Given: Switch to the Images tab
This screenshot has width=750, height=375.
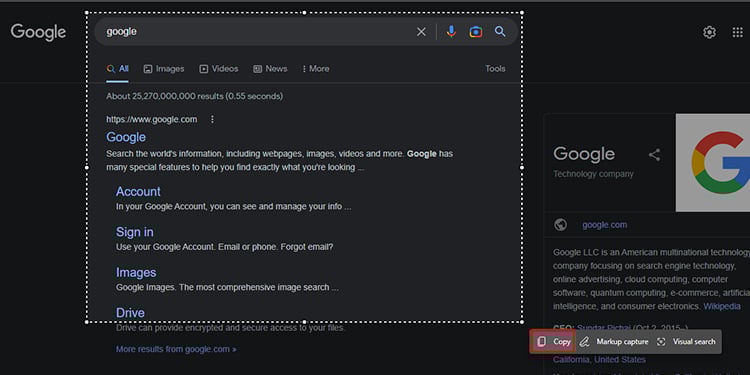Looking at the screenshot, I should (x=164, y=69).
